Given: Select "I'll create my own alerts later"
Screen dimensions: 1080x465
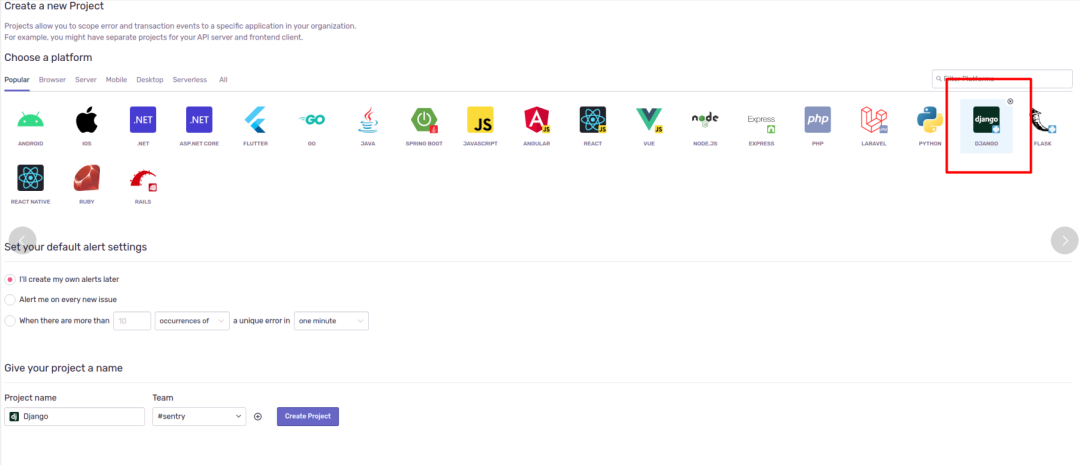Looking at the screenshot, I should (10, 279).
